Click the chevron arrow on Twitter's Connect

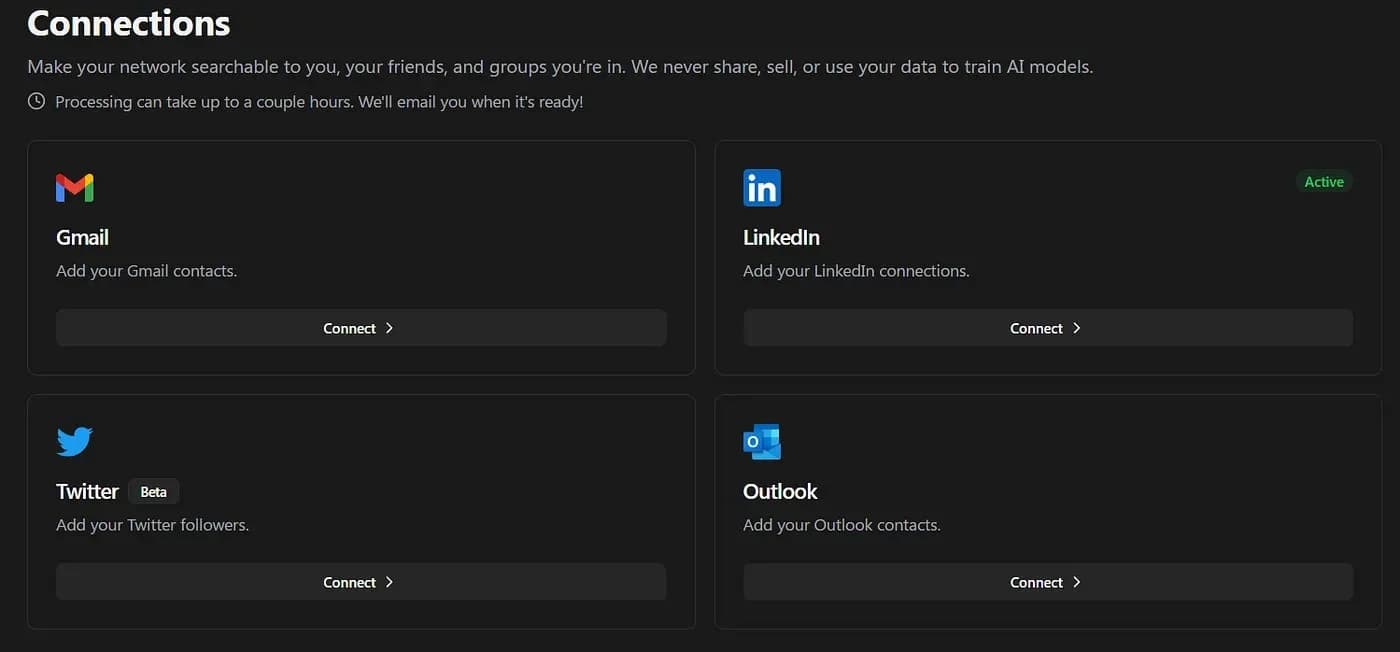pos(390,582)
